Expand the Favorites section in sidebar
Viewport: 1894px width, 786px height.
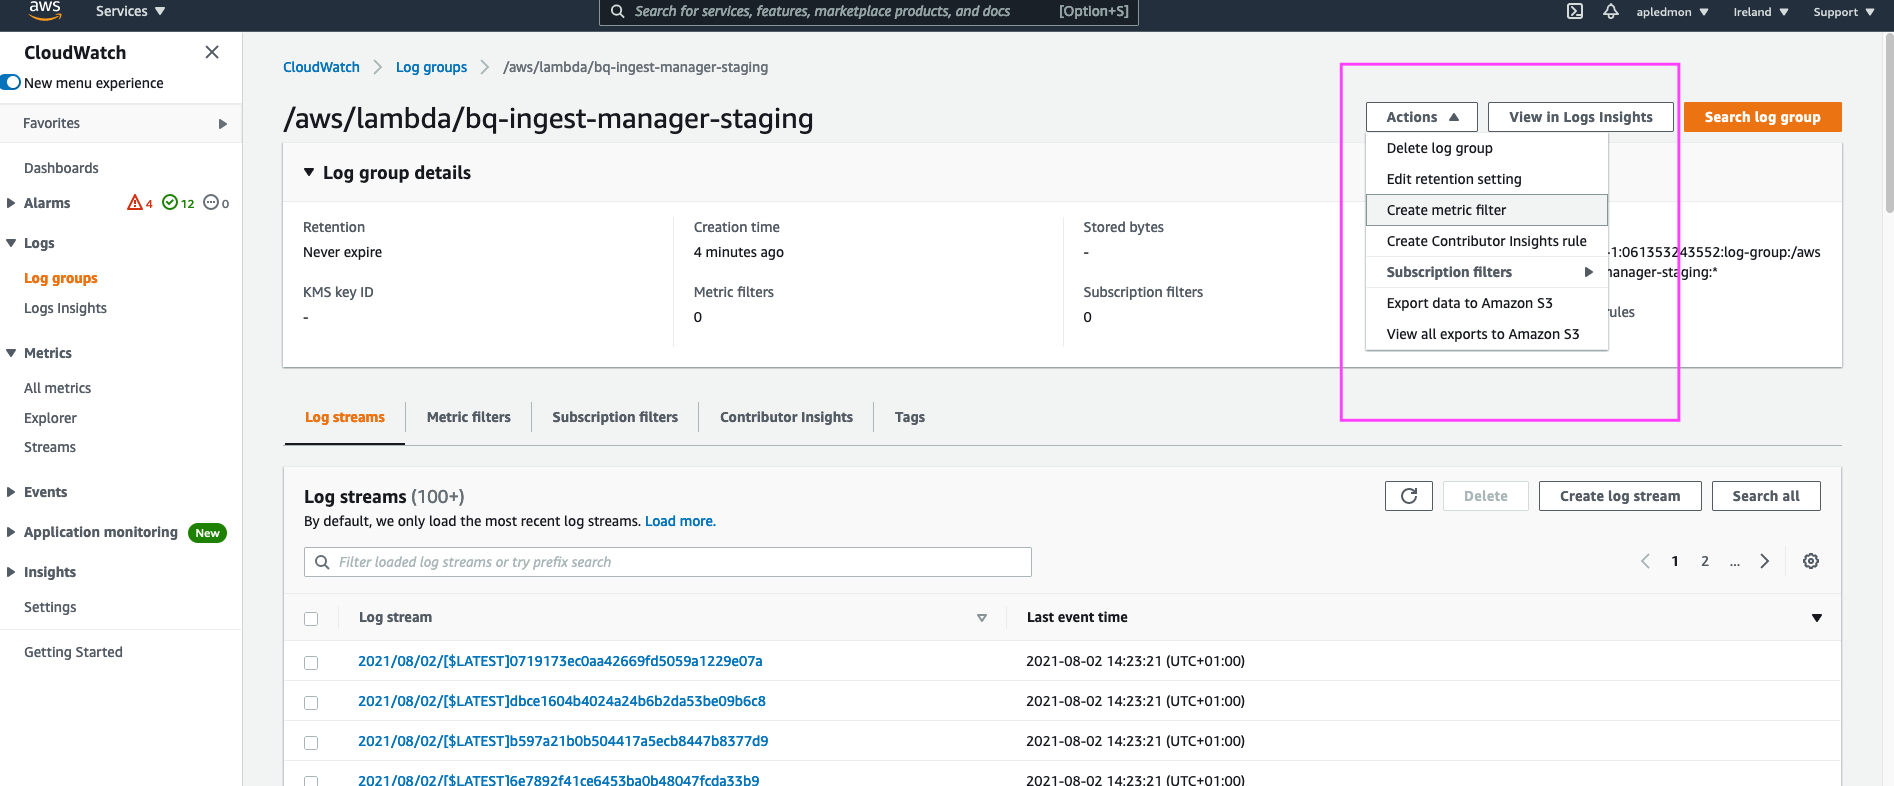[x=222, y=124]
